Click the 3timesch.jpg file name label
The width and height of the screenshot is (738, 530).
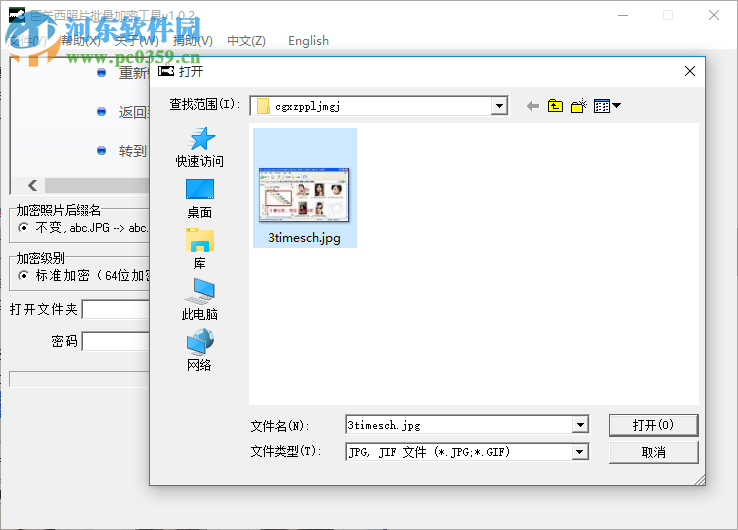click(305, 238)
